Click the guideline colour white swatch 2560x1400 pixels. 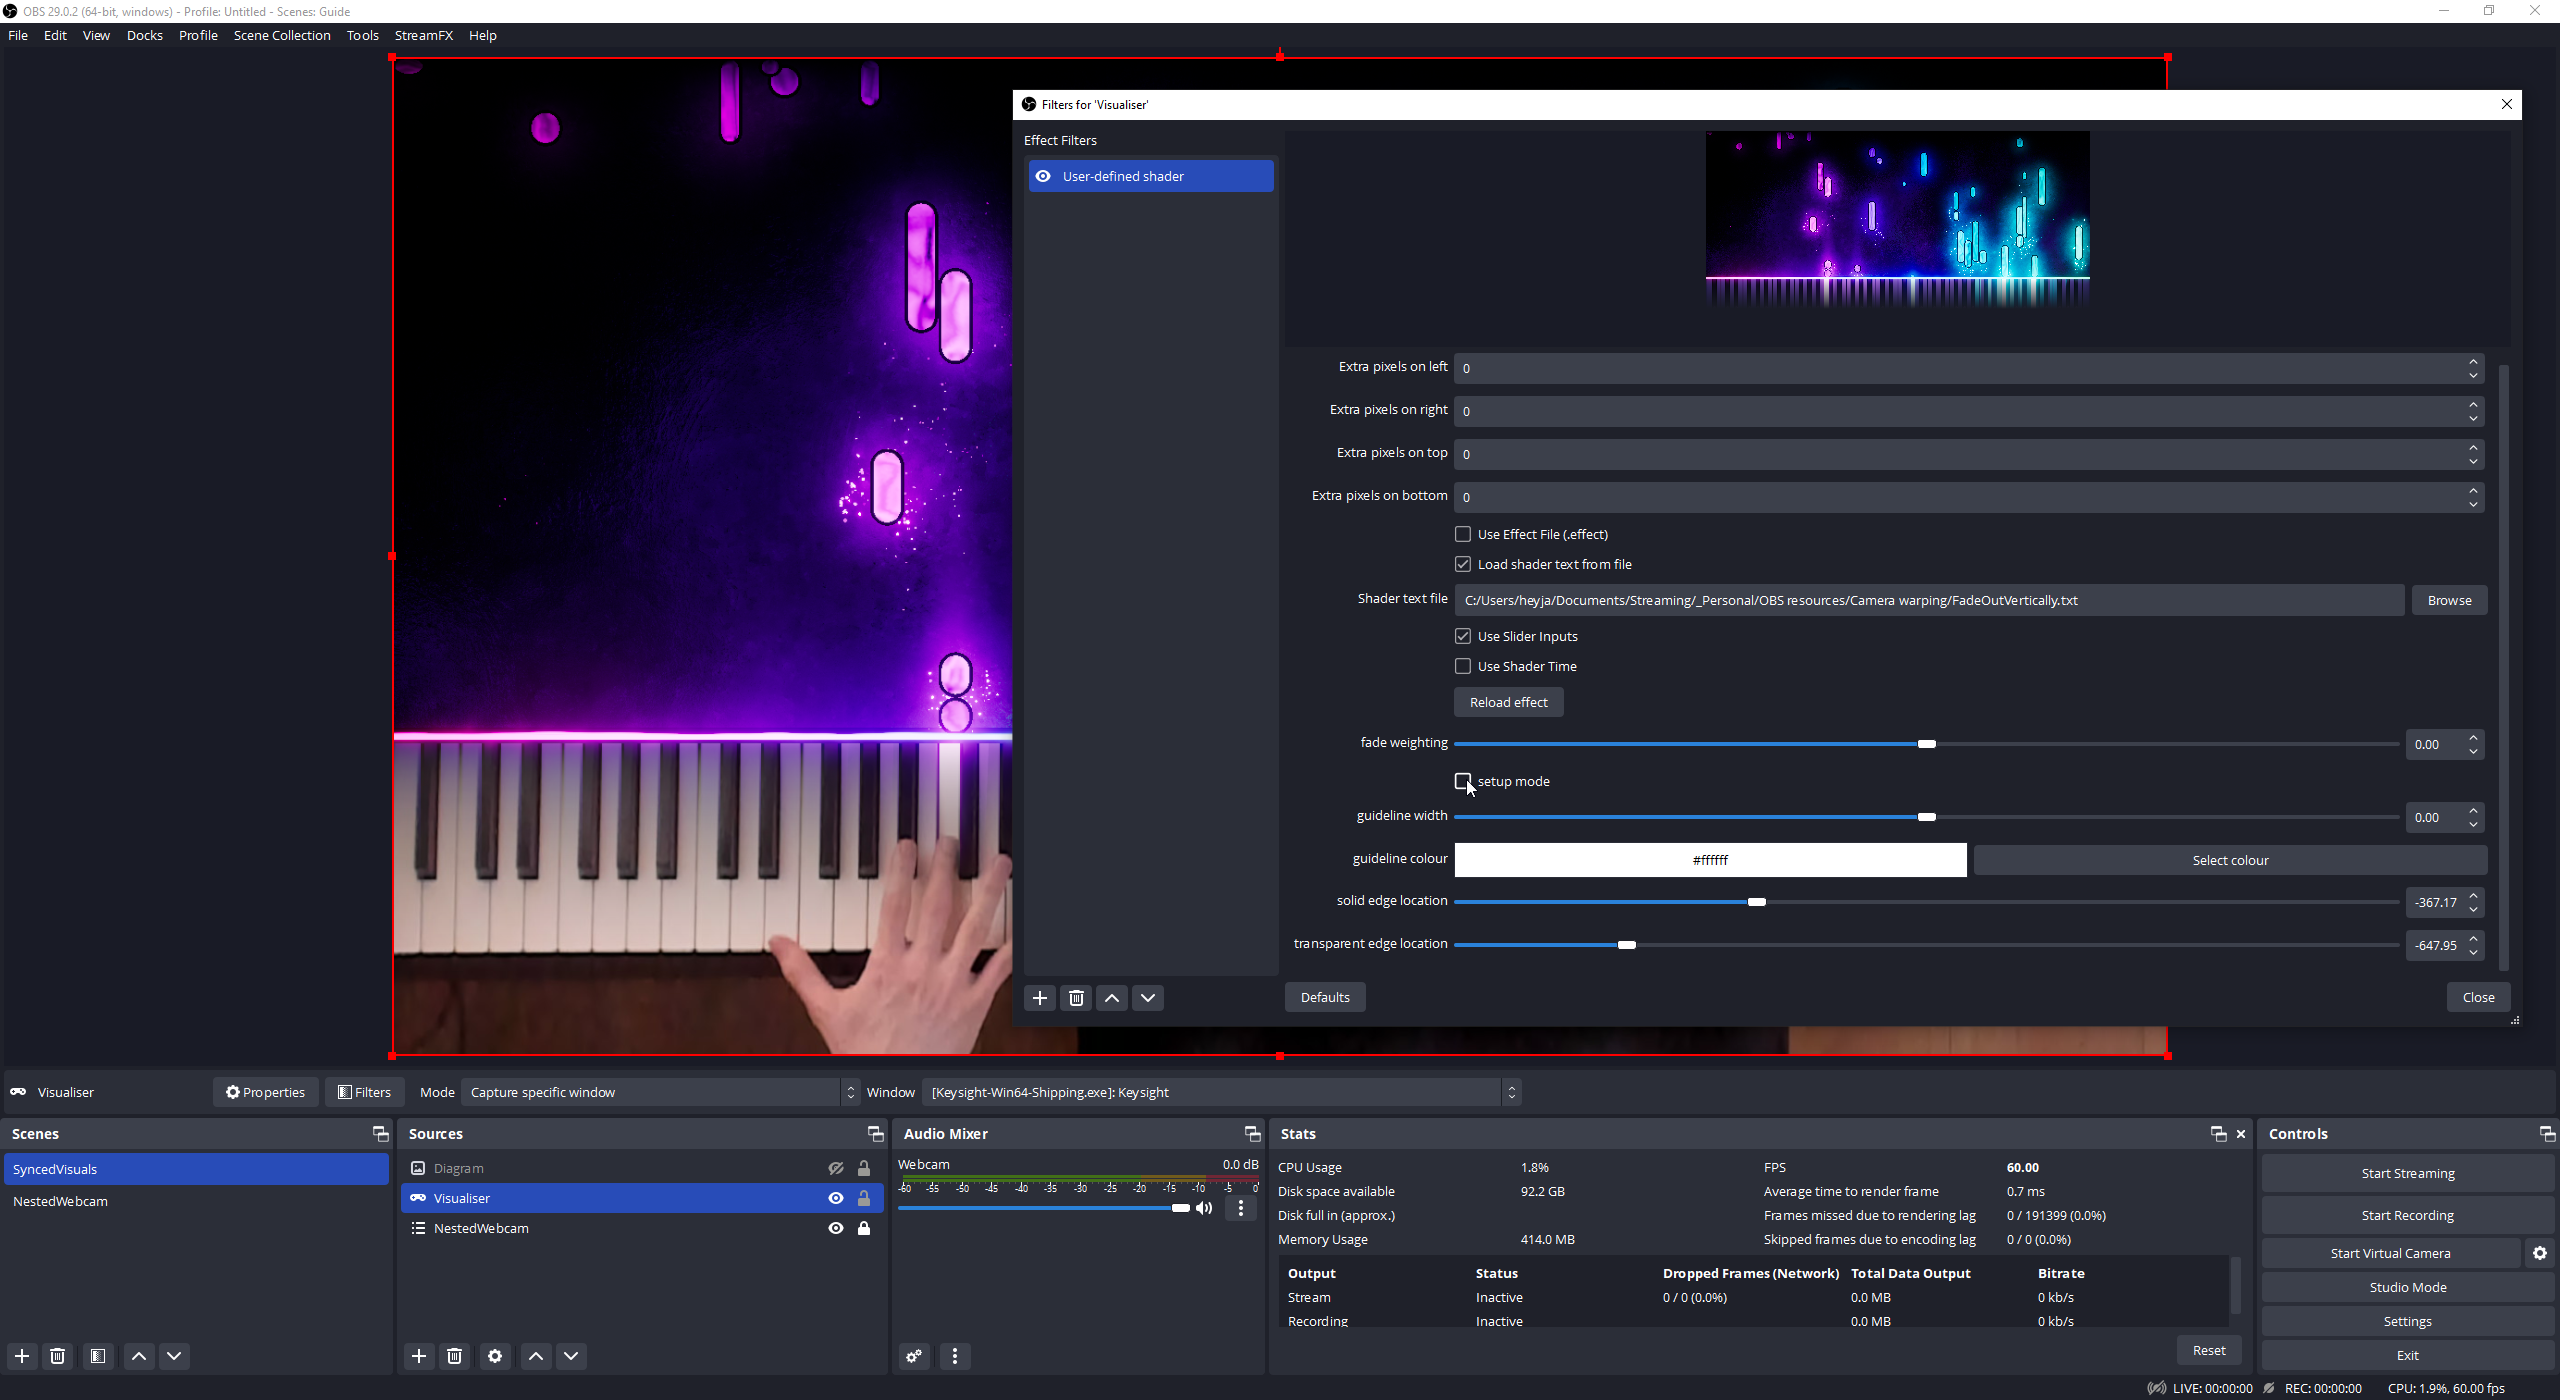pyautogui.click(x=1710, y=860)
